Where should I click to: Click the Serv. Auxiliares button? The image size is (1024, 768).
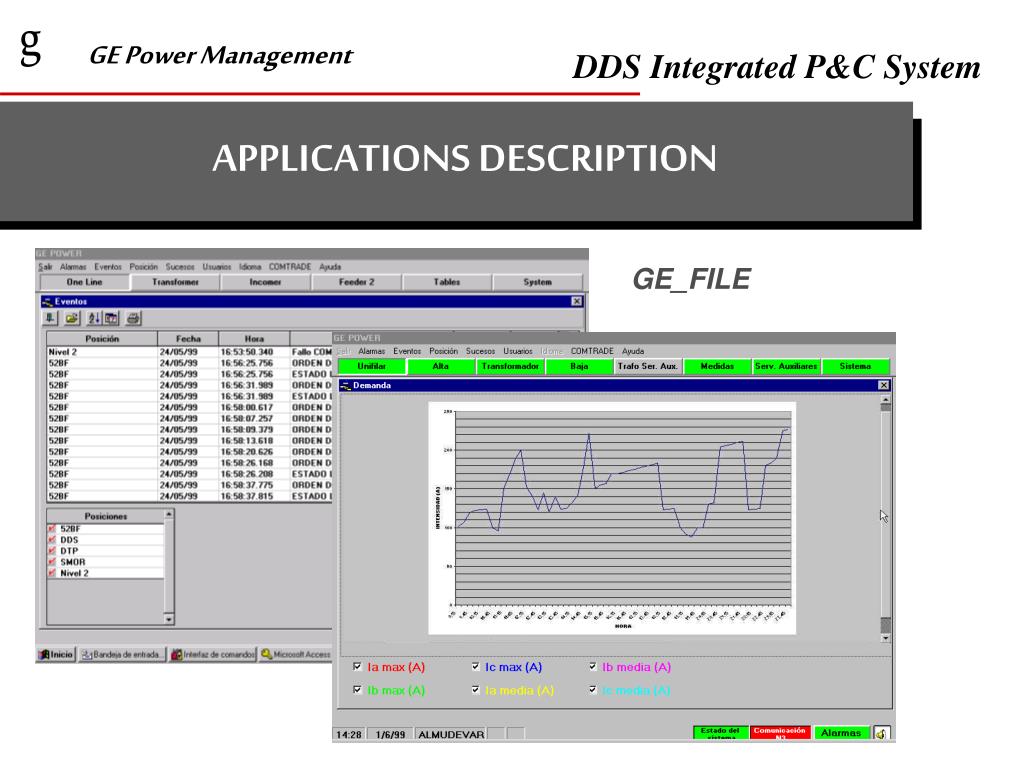point(786,366)
